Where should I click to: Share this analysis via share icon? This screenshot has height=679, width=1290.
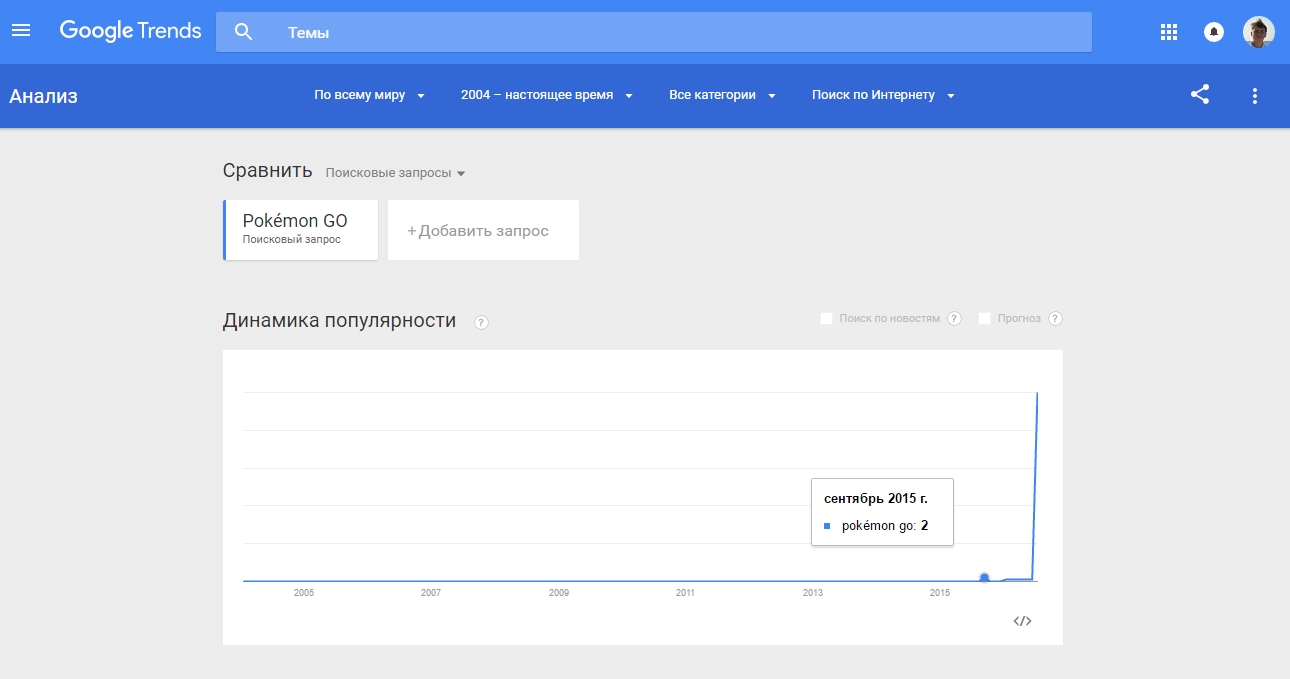pyautogui.click(x=1200, y=95)
